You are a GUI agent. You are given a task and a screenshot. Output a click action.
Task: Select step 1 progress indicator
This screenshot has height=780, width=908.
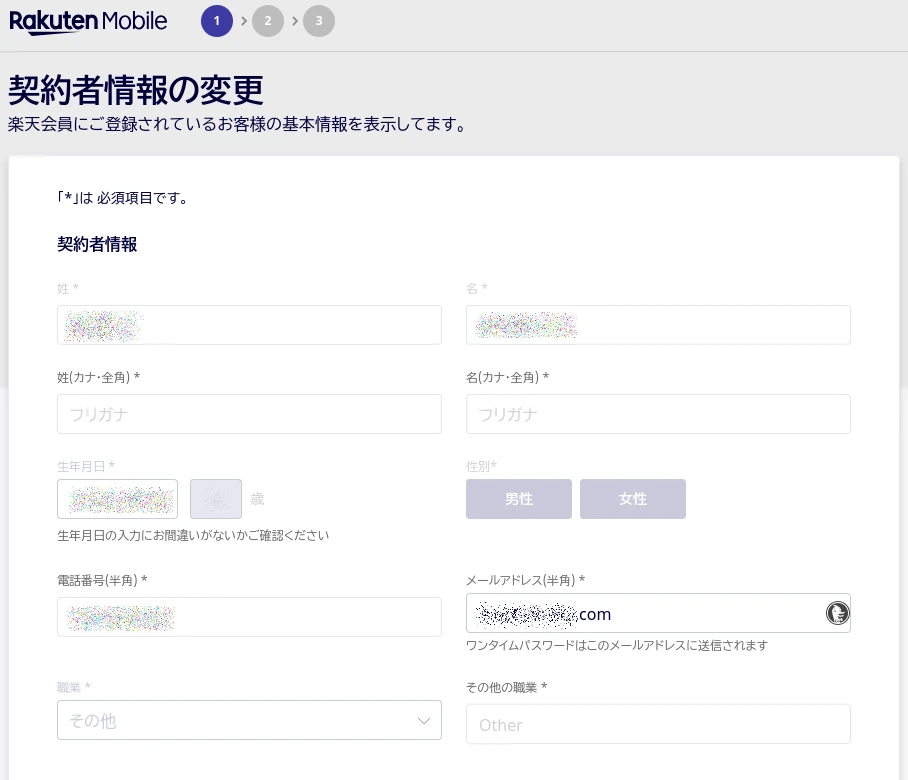point(216,21)
